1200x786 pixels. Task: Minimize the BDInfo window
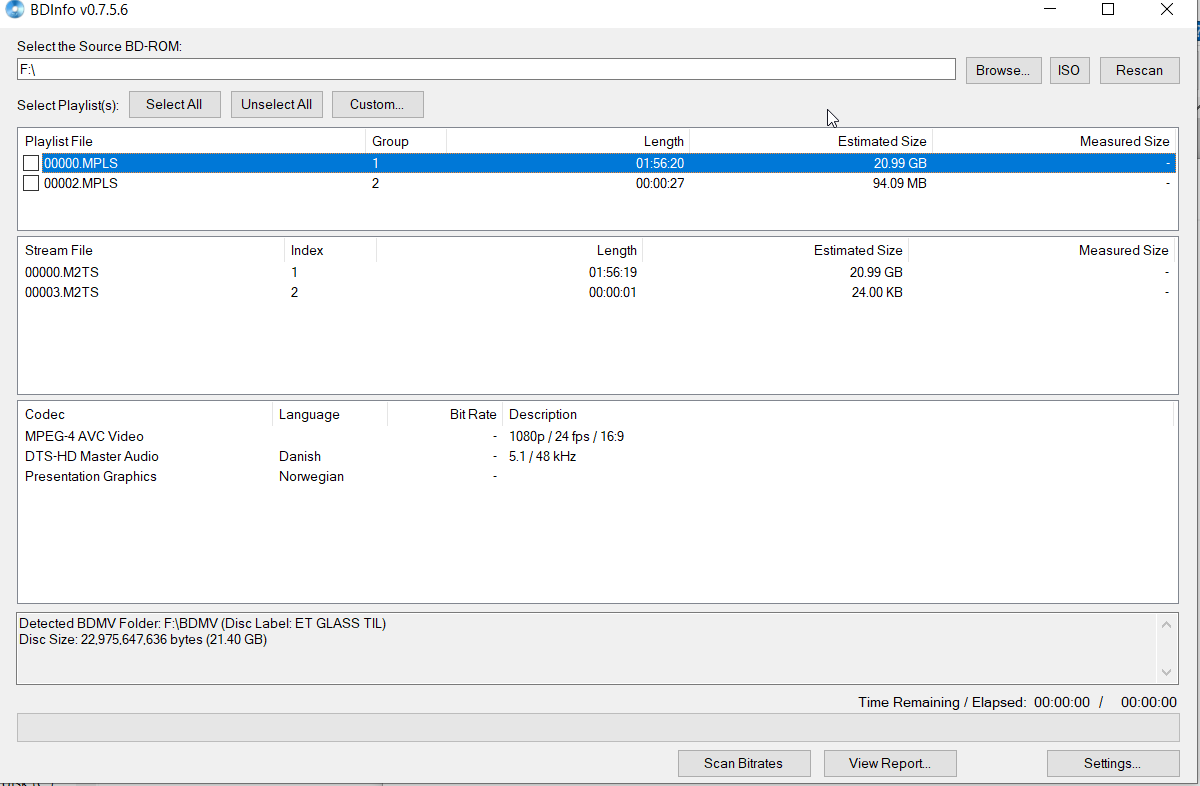click(x=1051, y=9)
